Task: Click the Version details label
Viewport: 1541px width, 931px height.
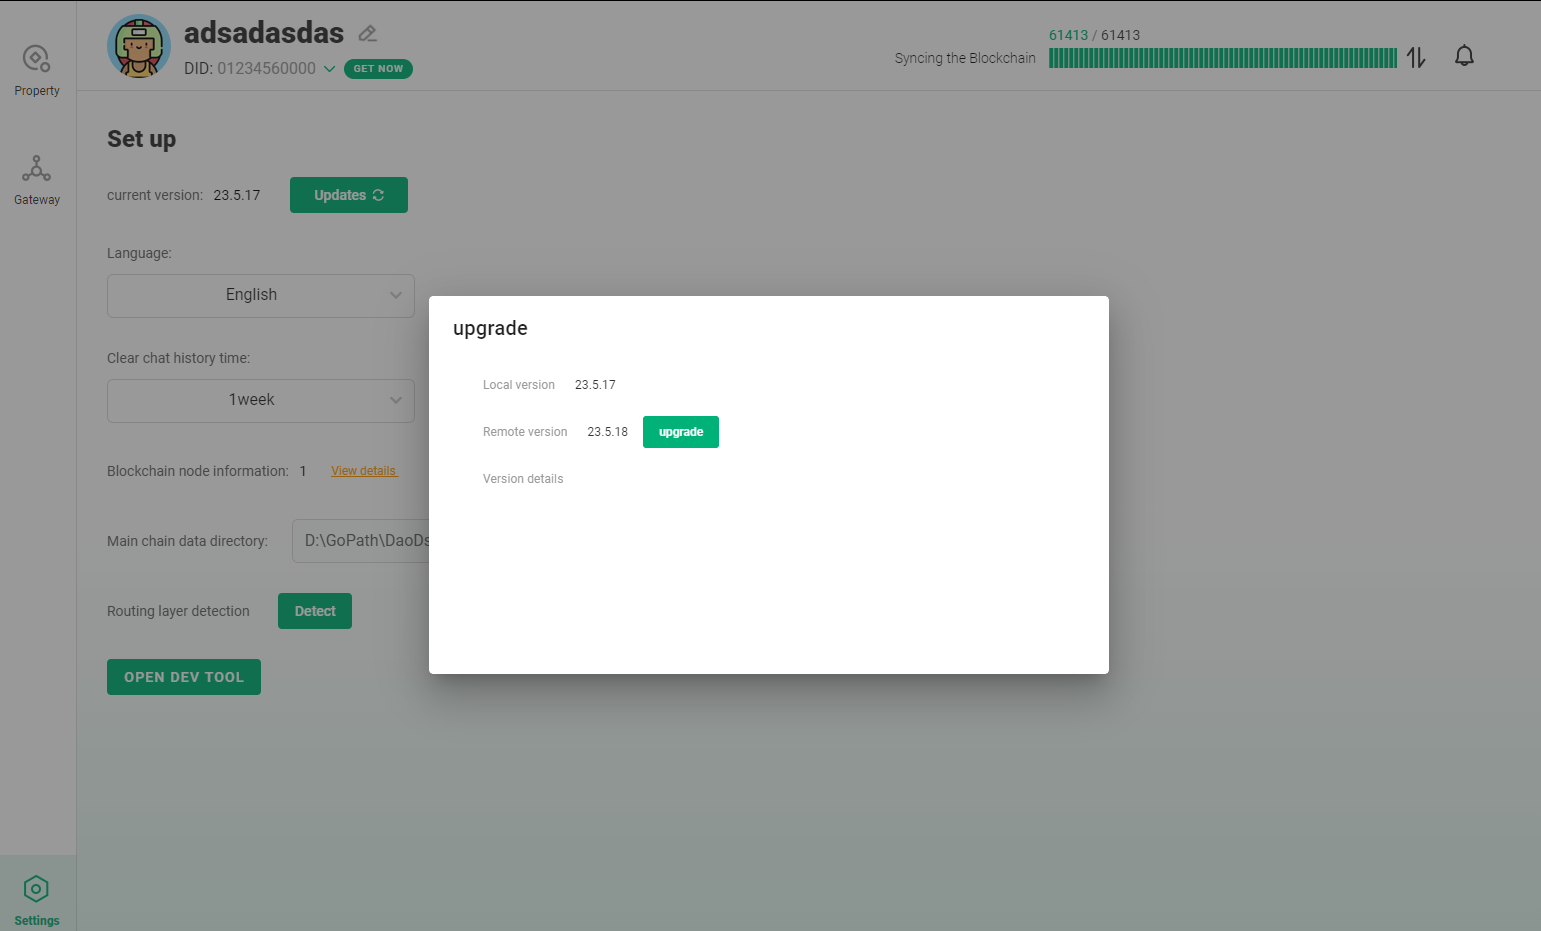Action: (x=523, y=479)
